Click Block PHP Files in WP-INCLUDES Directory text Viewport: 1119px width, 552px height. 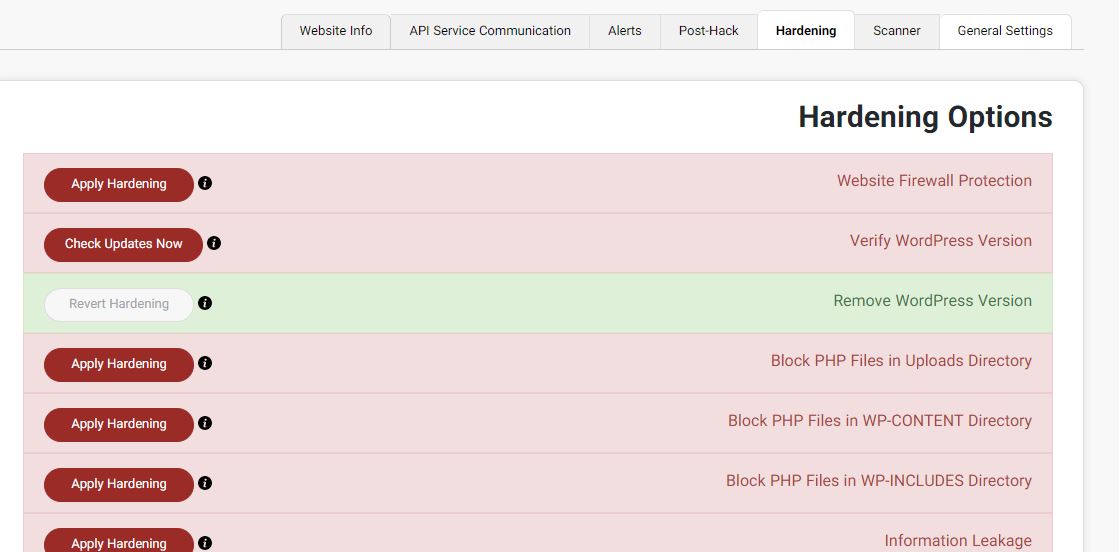(879, 481)
